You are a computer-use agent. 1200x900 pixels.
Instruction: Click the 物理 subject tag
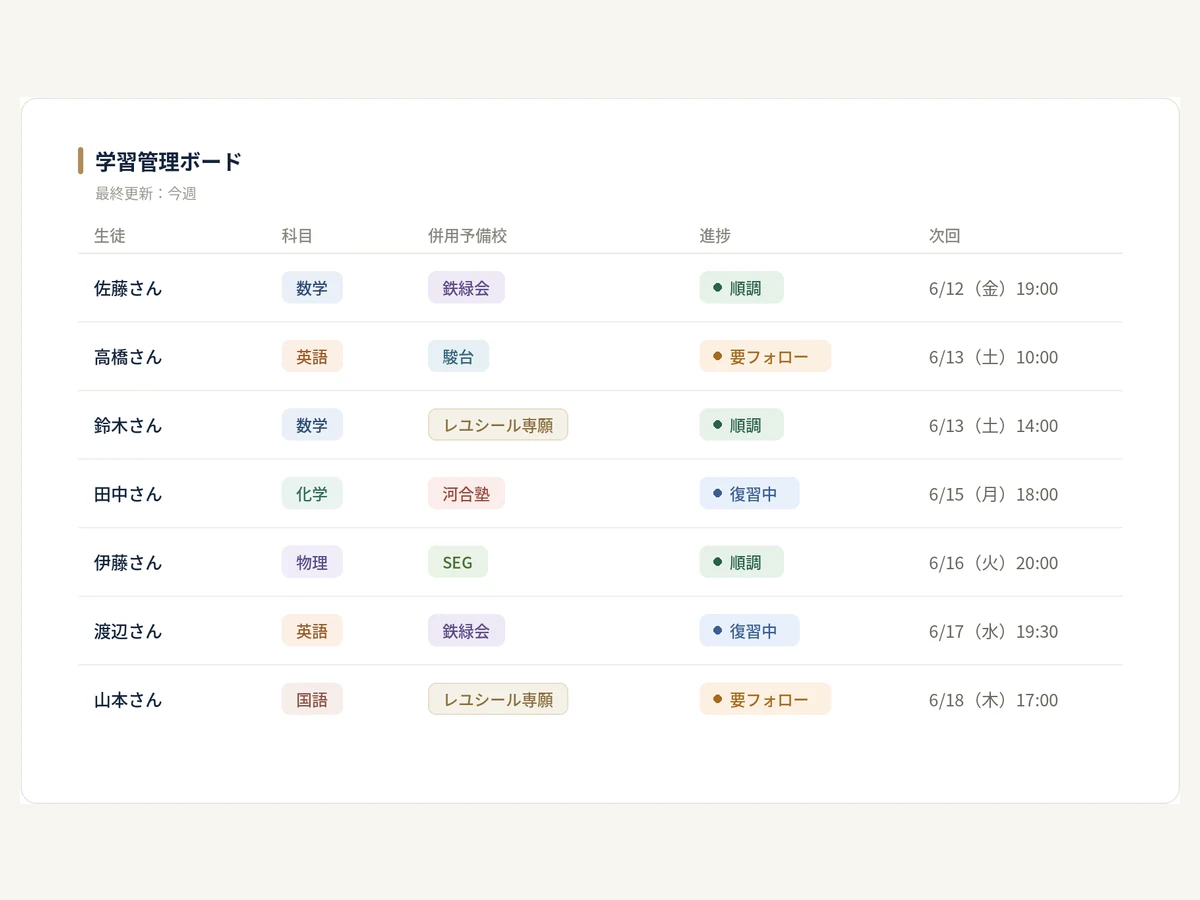312,563
